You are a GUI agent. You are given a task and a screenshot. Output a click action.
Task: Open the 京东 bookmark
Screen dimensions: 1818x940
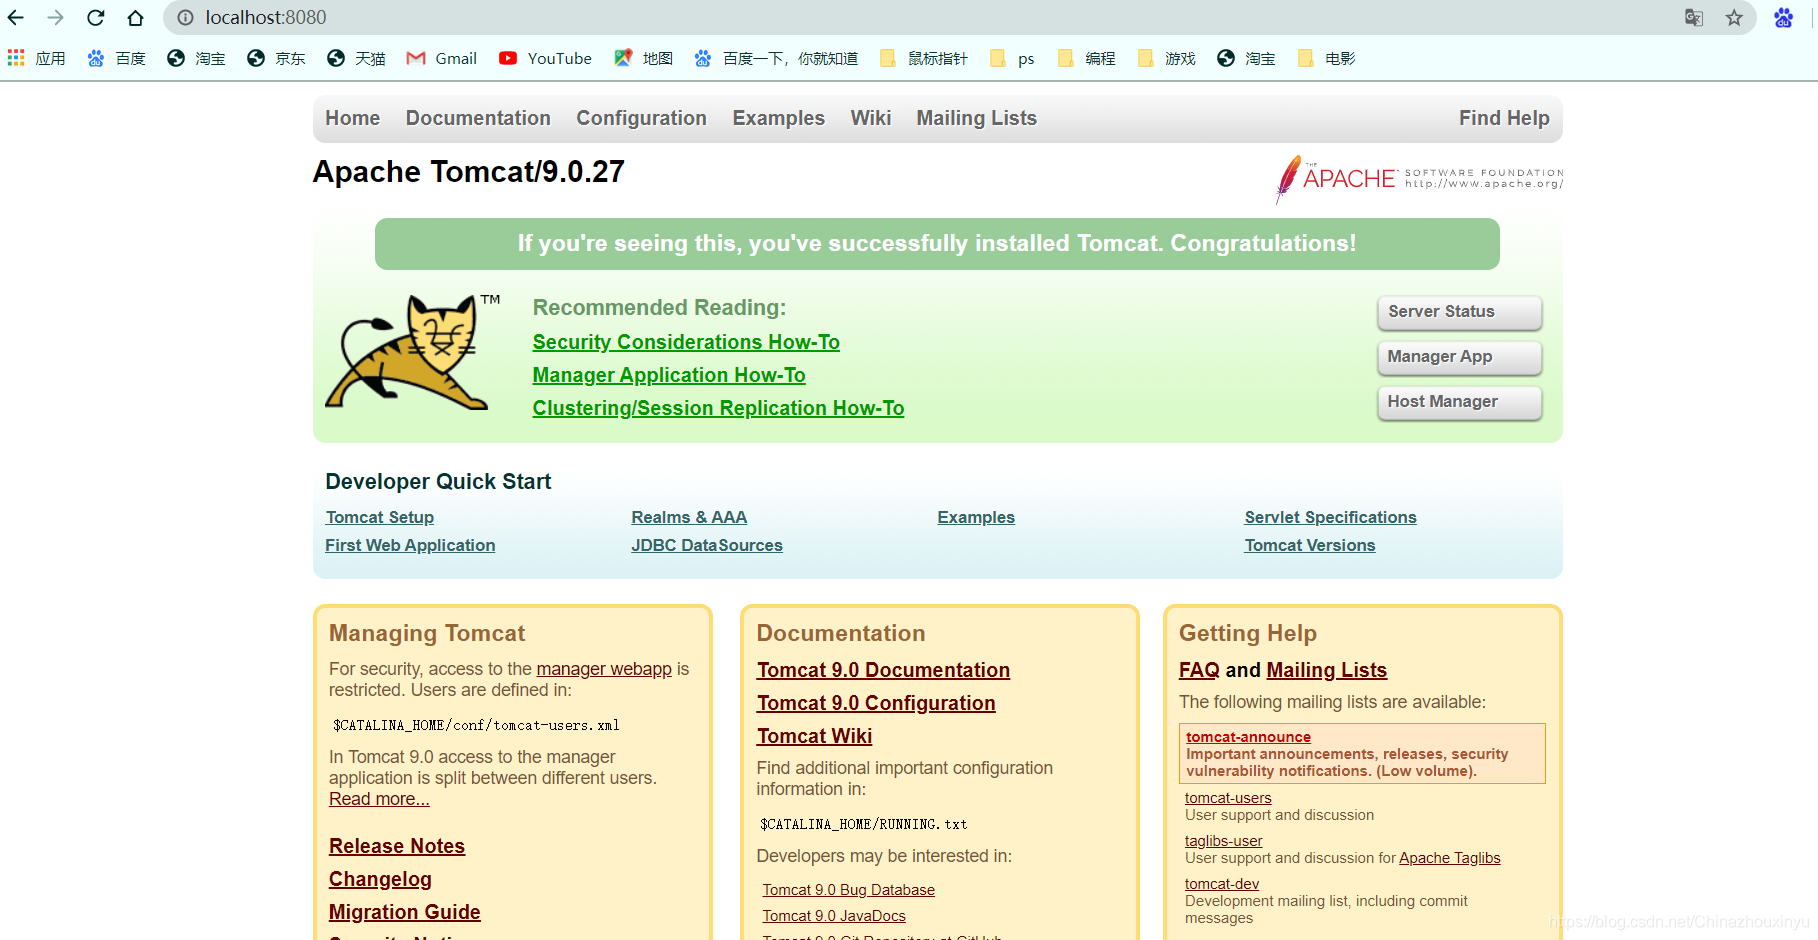(277, 59)
